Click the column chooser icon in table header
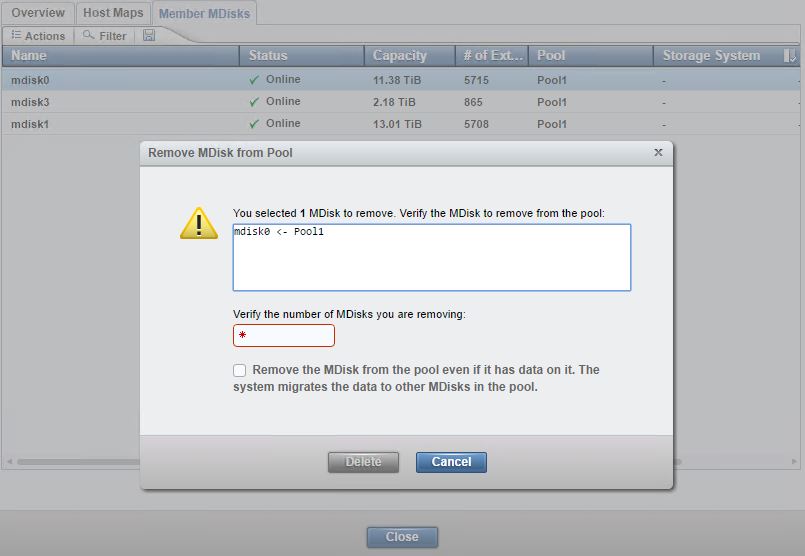805x556 pixels. pyautogui.click(x=790, y=55)
